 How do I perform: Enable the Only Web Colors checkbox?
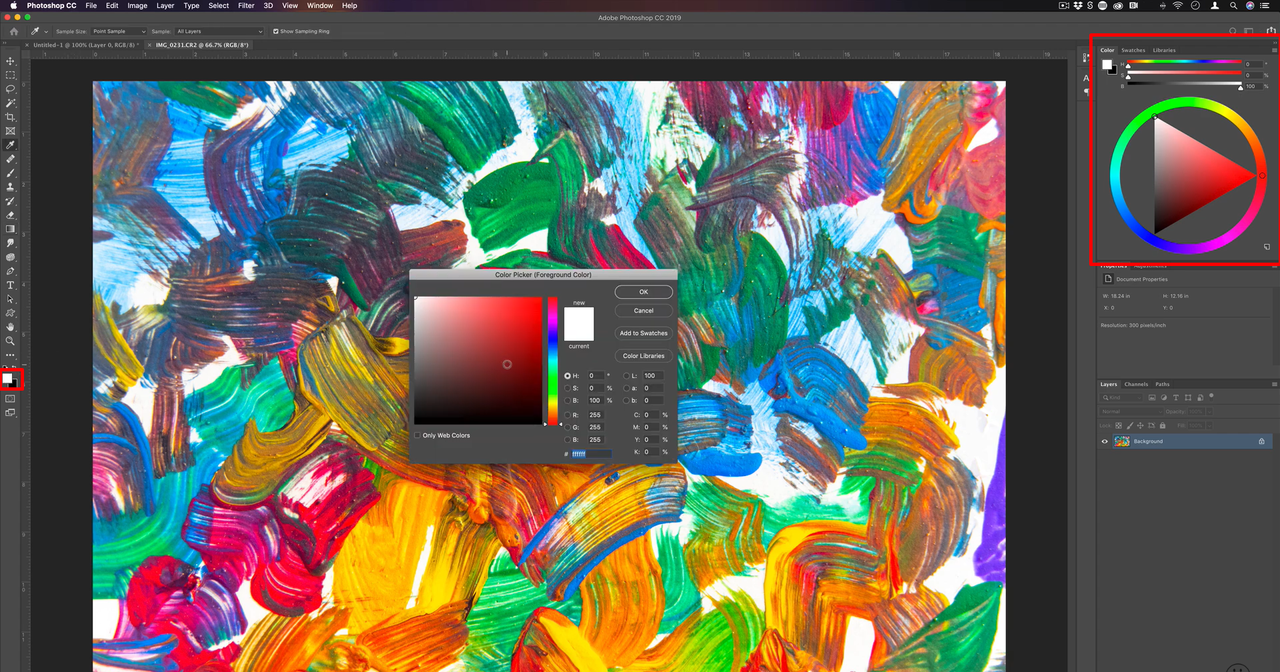tap(417, 435)
